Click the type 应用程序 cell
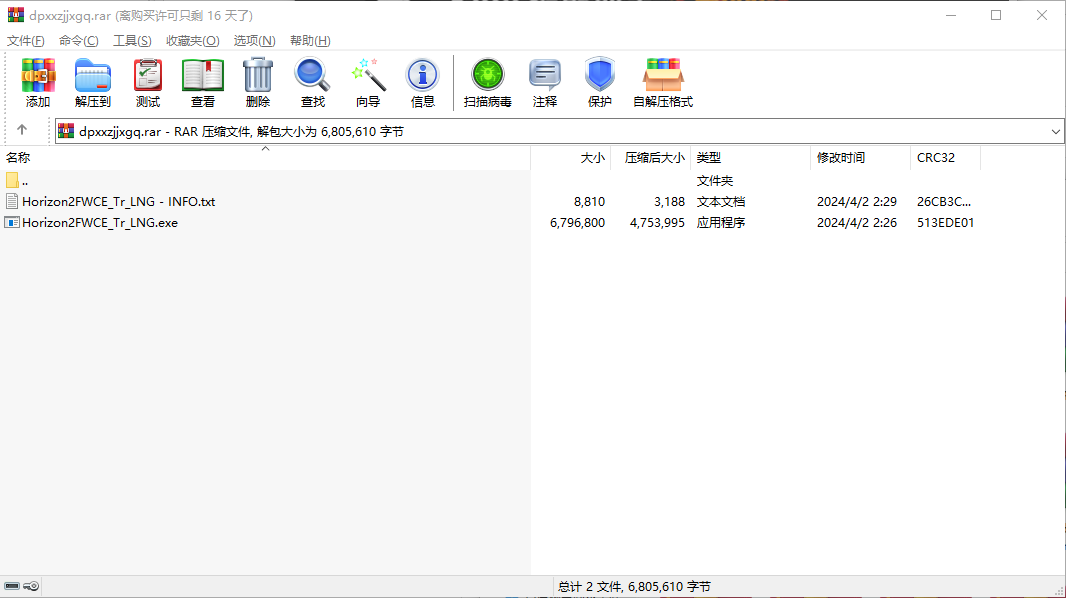 point(721,223)
